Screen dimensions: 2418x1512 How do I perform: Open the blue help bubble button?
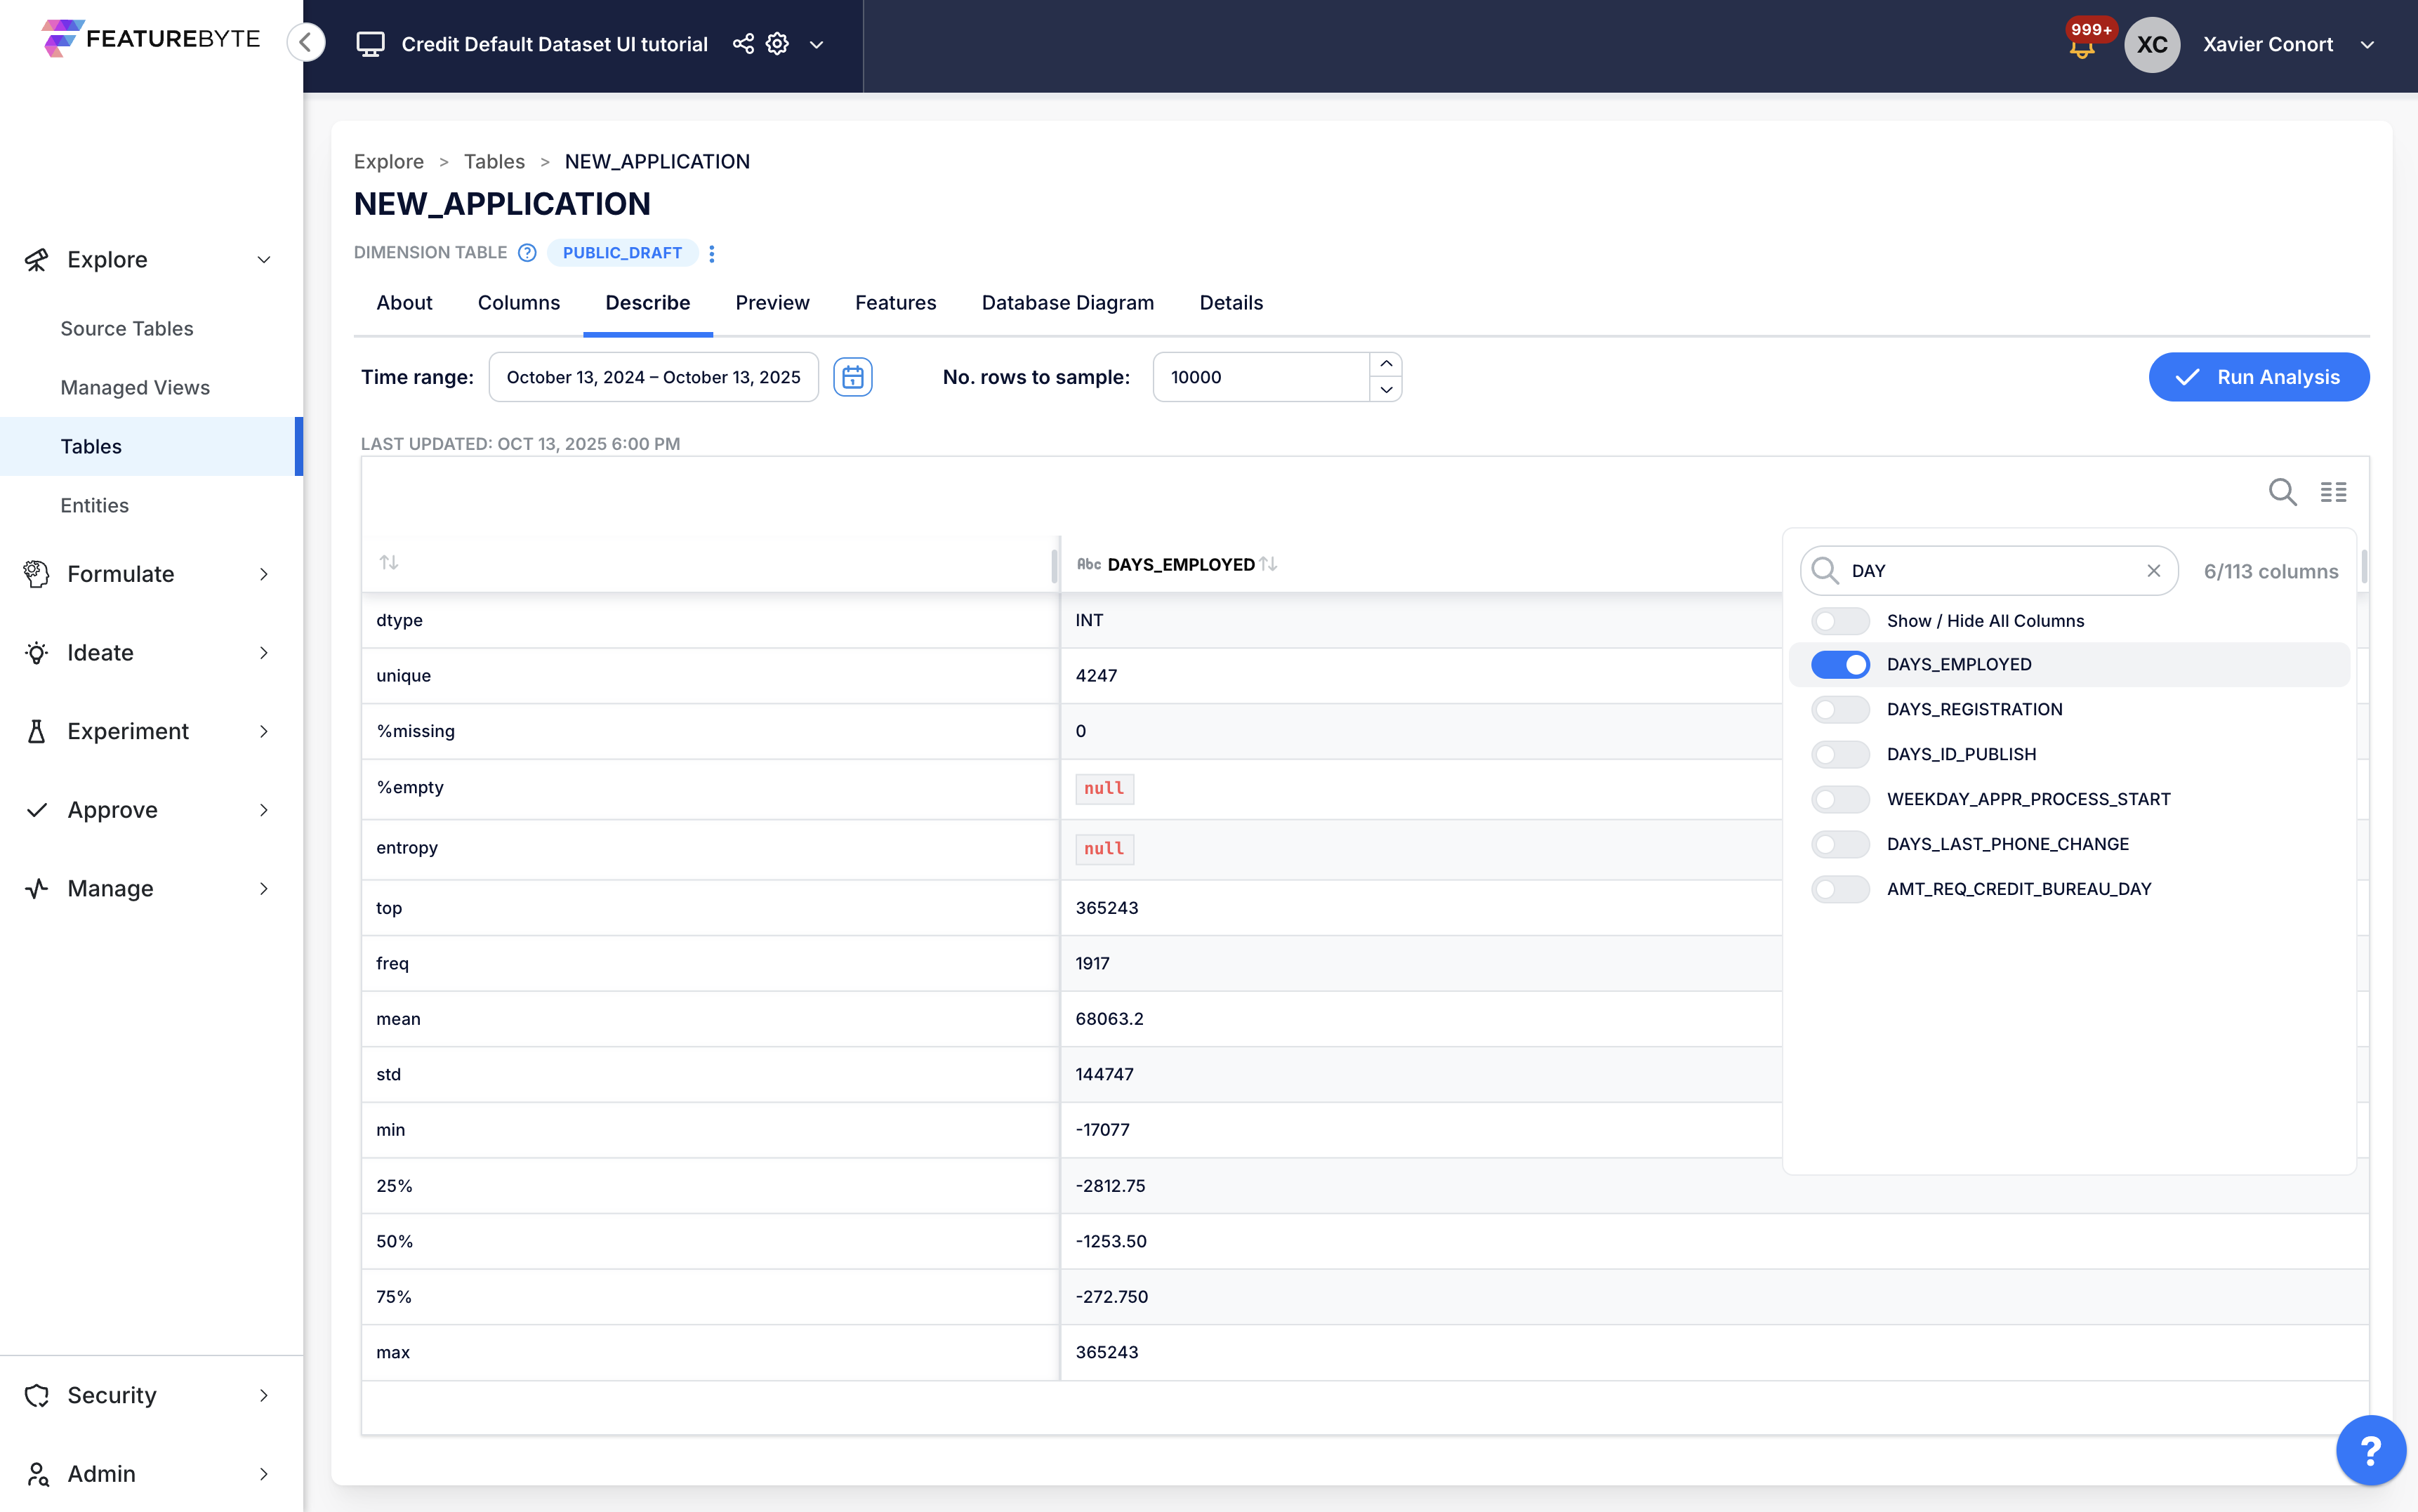coord(2369,1449)
